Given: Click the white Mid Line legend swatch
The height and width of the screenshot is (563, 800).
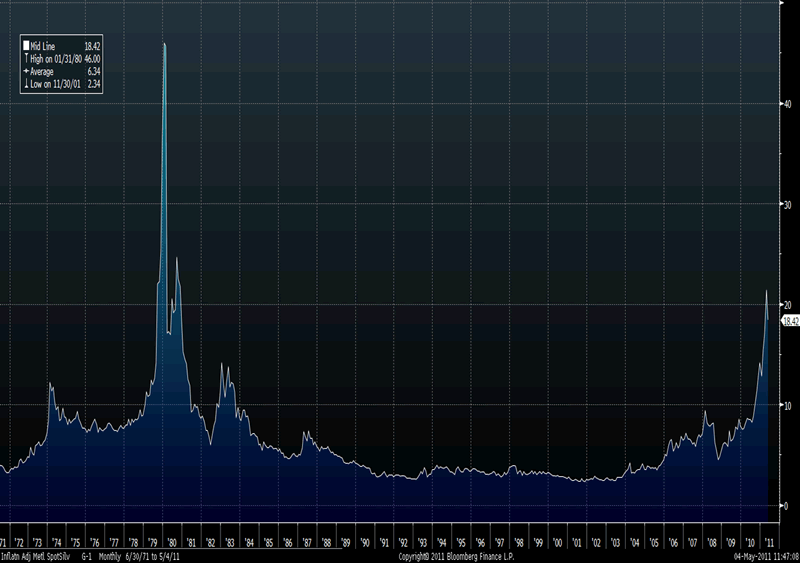Looking at the screenshot, I should tap(27, 47).
